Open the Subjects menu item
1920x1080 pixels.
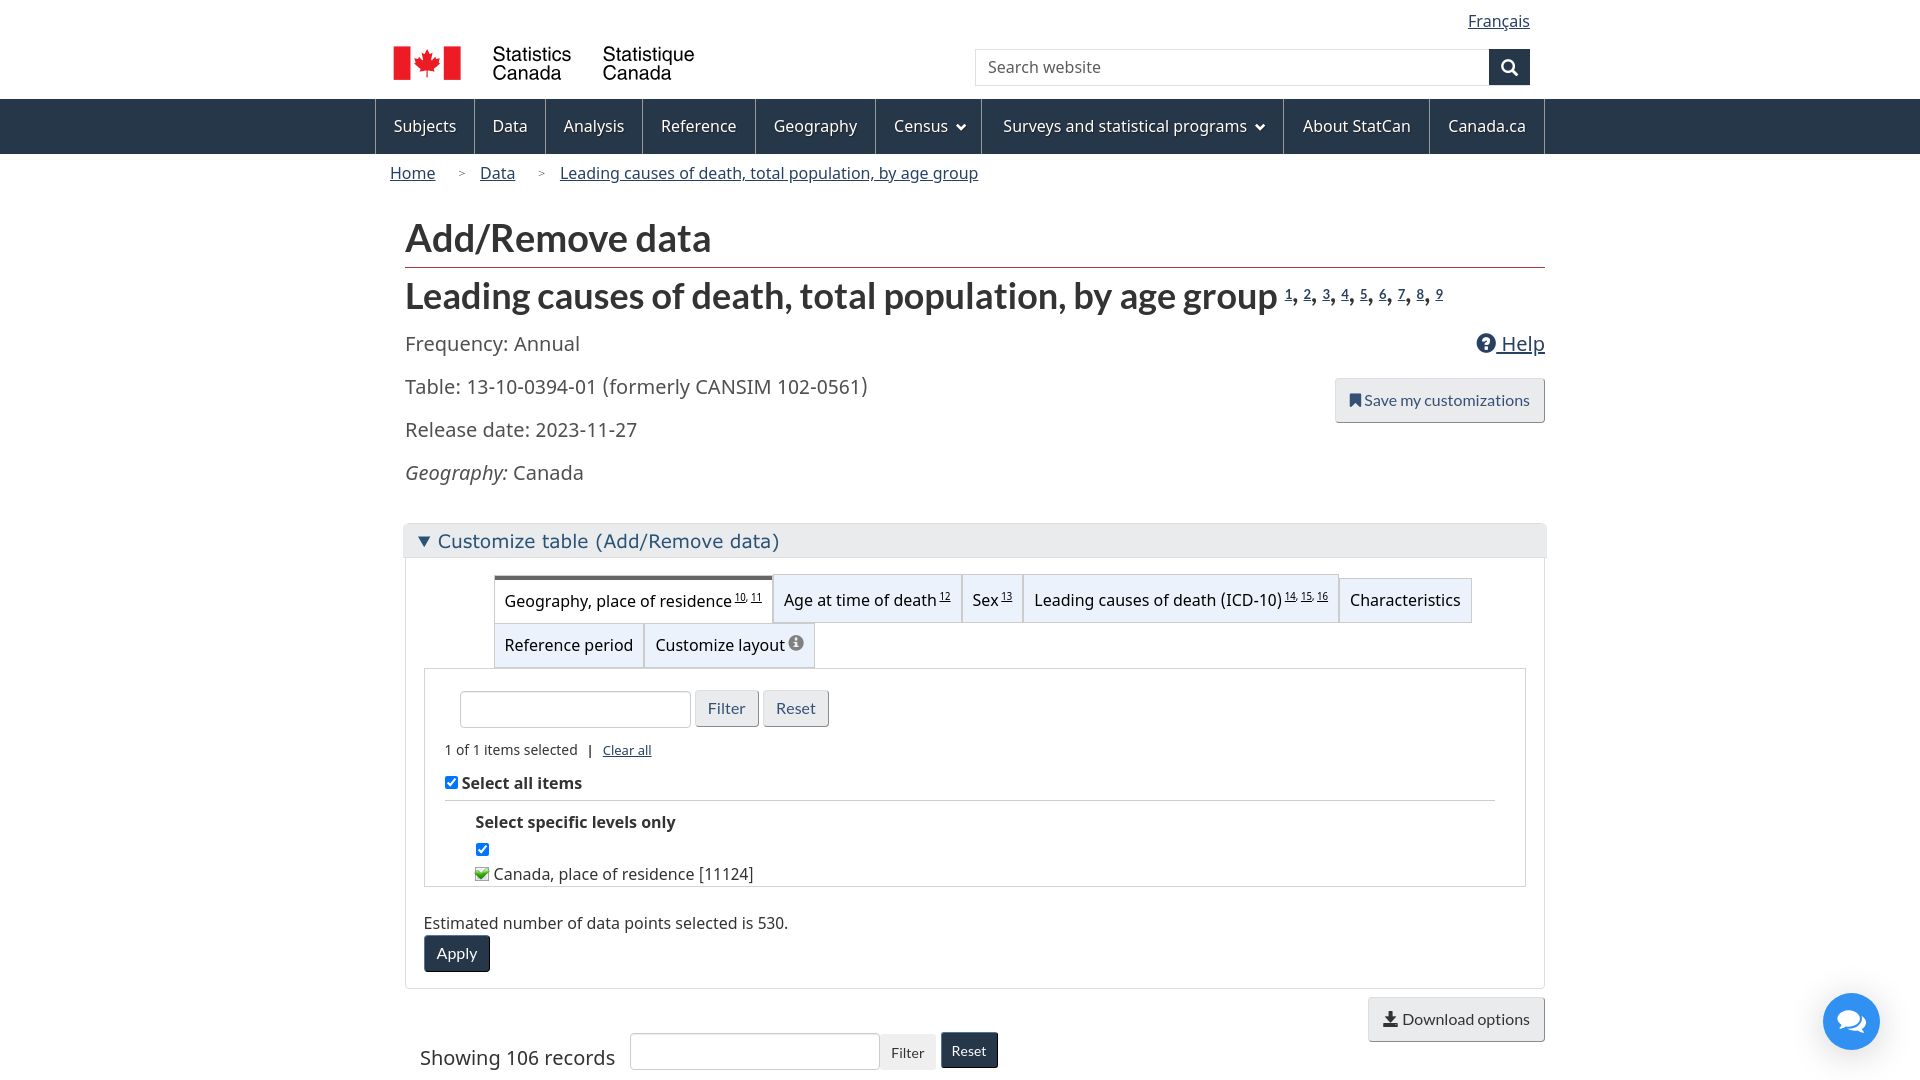[425, 126]
